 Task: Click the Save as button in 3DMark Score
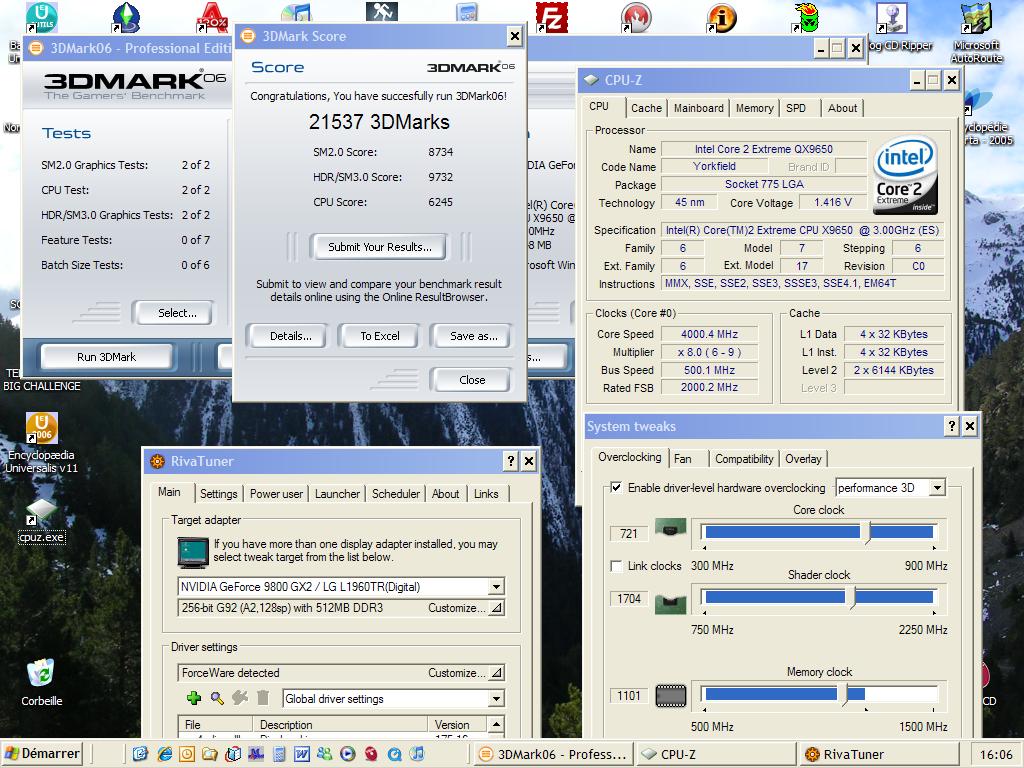[473, 336]
